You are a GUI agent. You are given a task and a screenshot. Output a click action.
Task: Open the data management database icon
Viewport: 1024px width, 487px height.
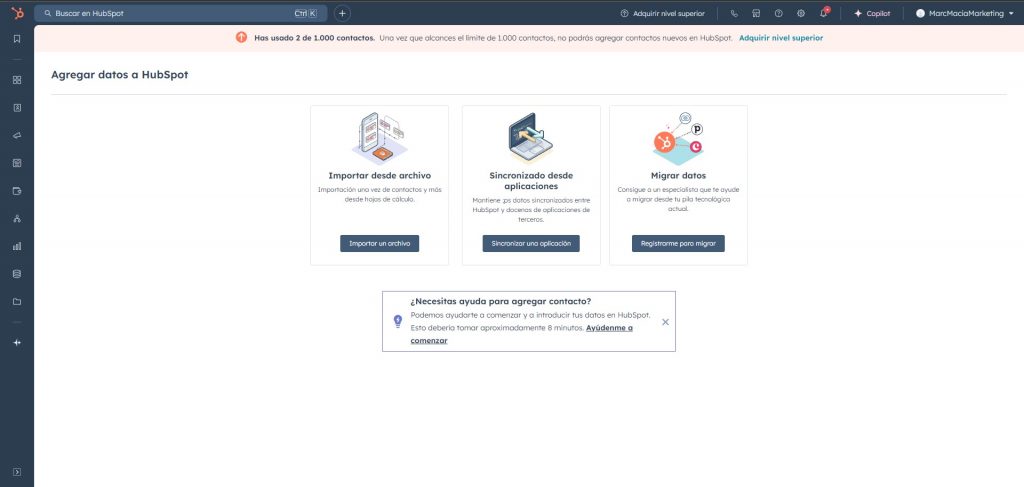(x=17, y=273)
